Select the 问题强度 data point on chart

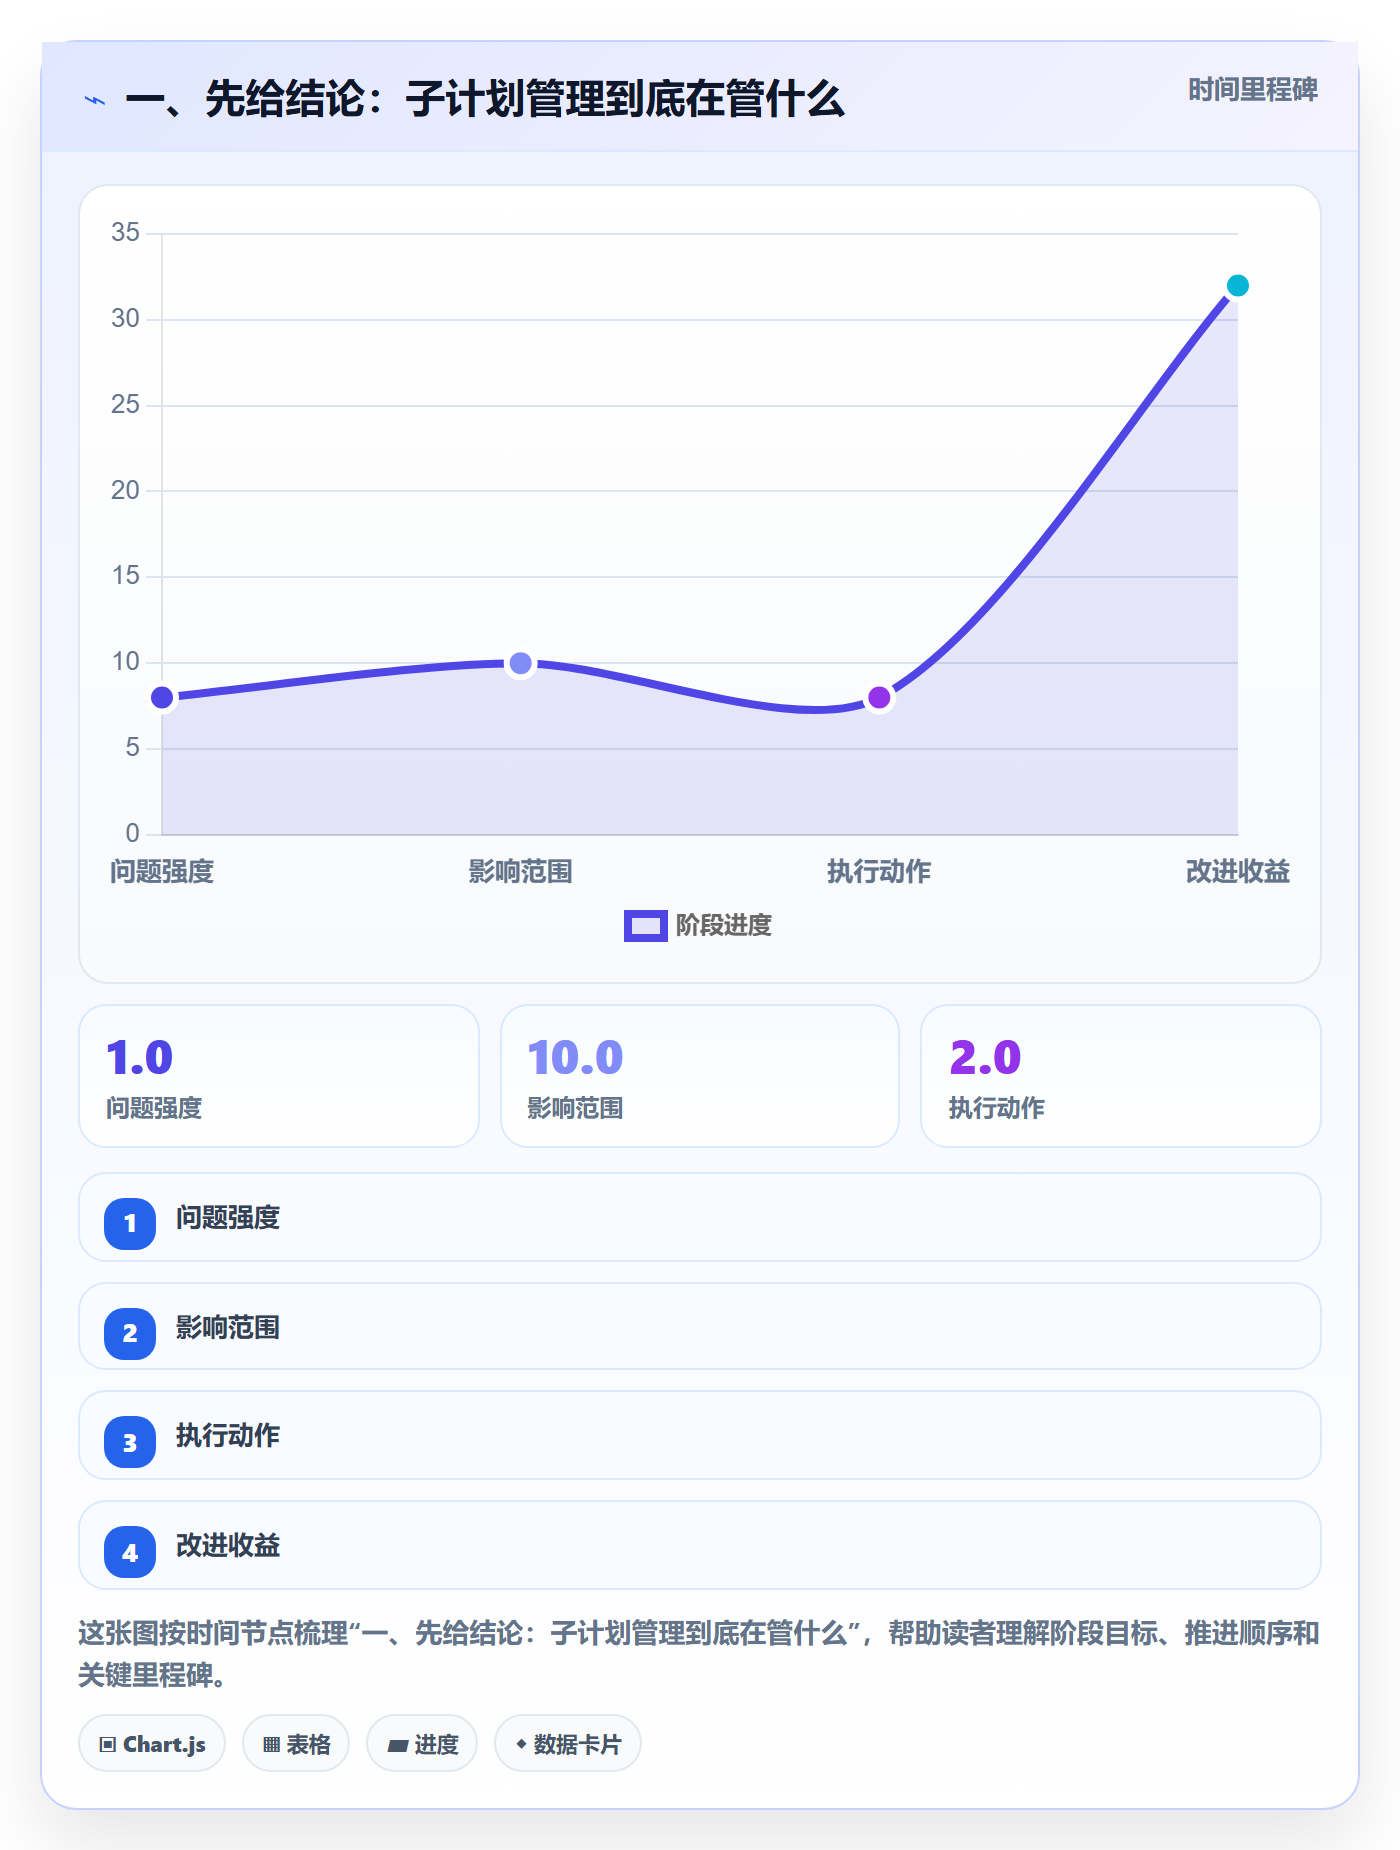pos(162,697)
